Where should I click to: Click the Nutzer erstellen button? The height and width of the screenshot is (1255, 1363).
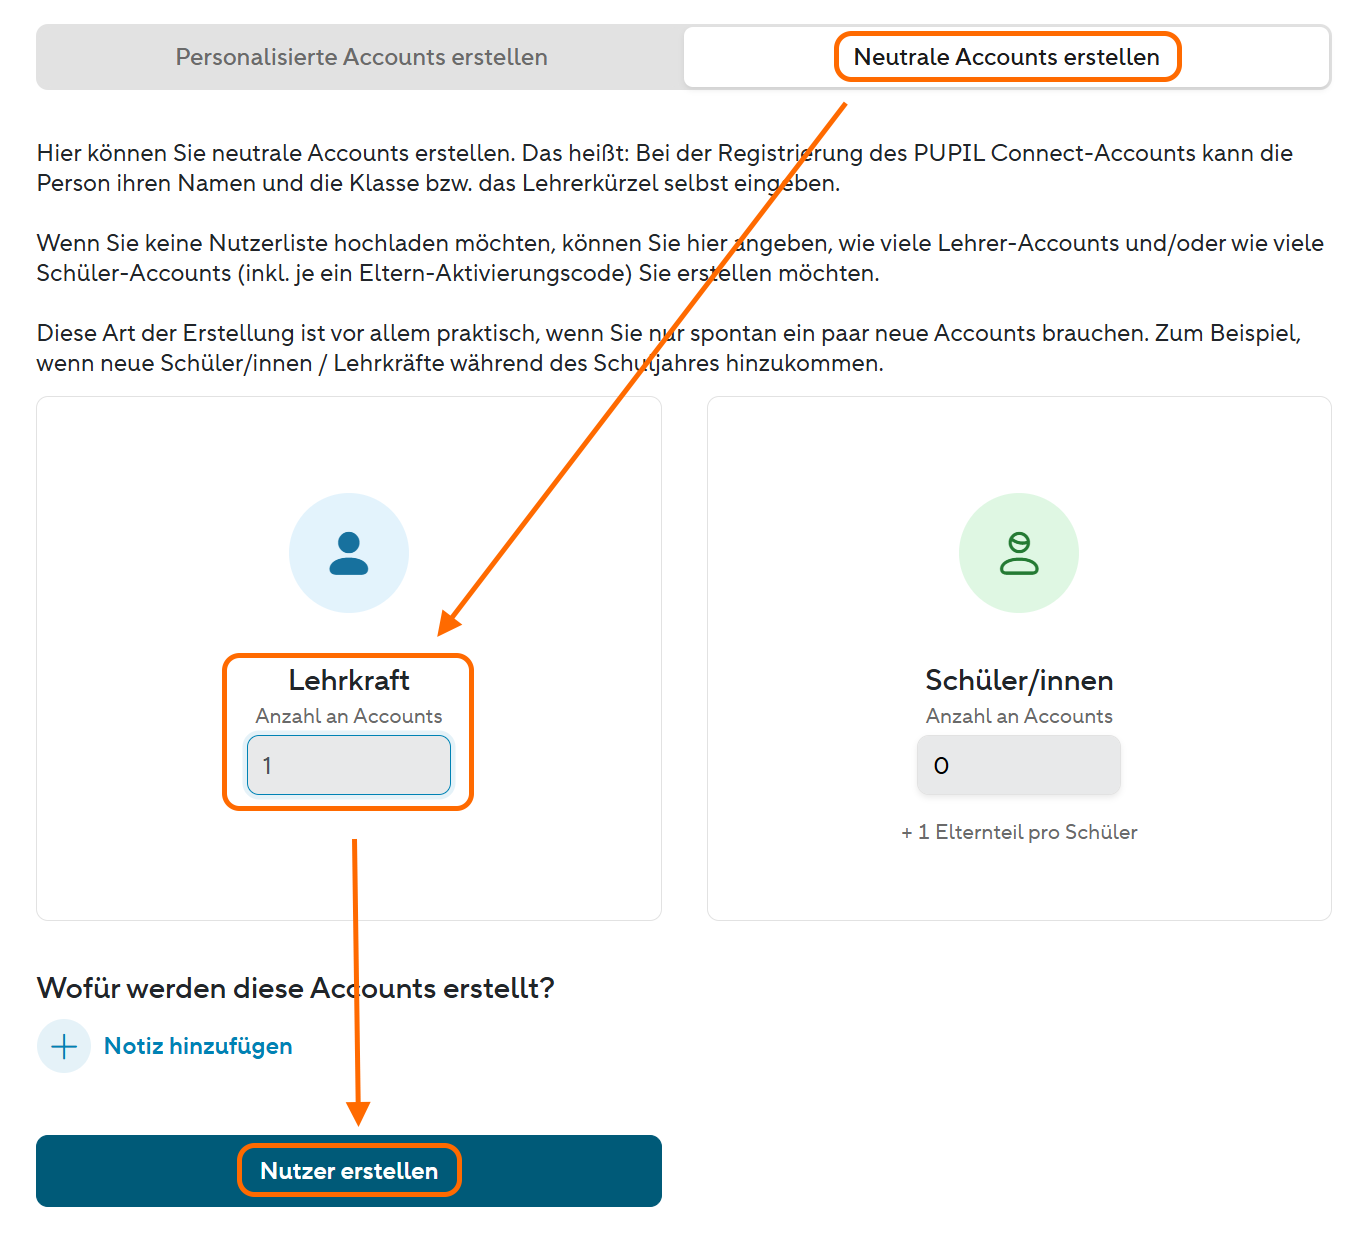tap(349, 1171)
